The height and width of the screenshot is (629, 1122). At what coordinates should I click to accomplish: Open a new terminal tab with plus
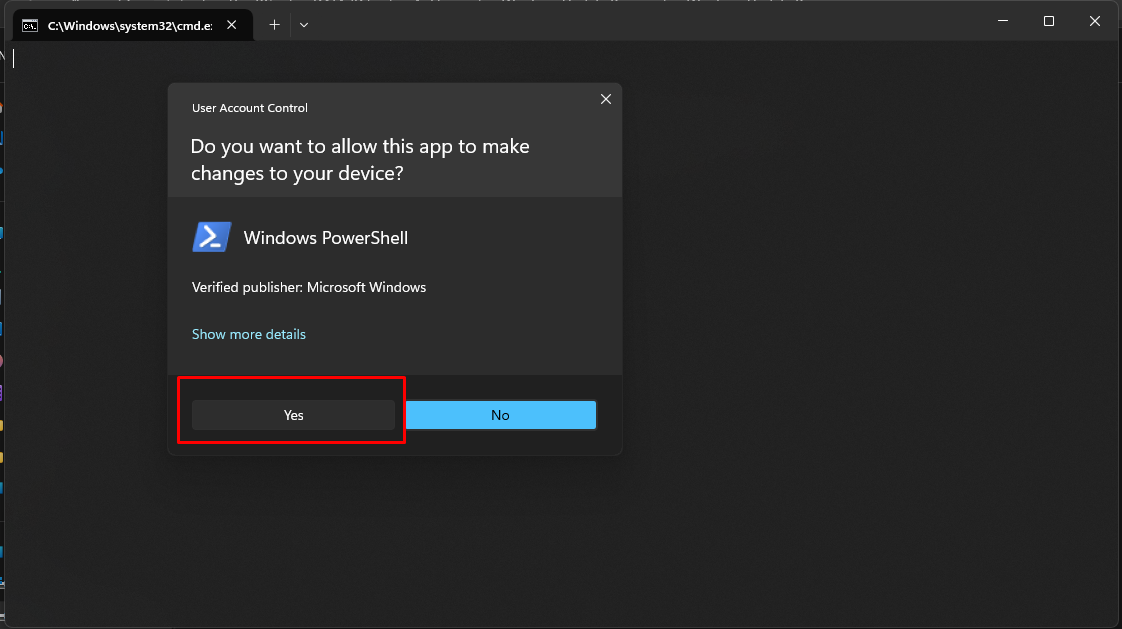pyautogui.click(x=274, y=25)
